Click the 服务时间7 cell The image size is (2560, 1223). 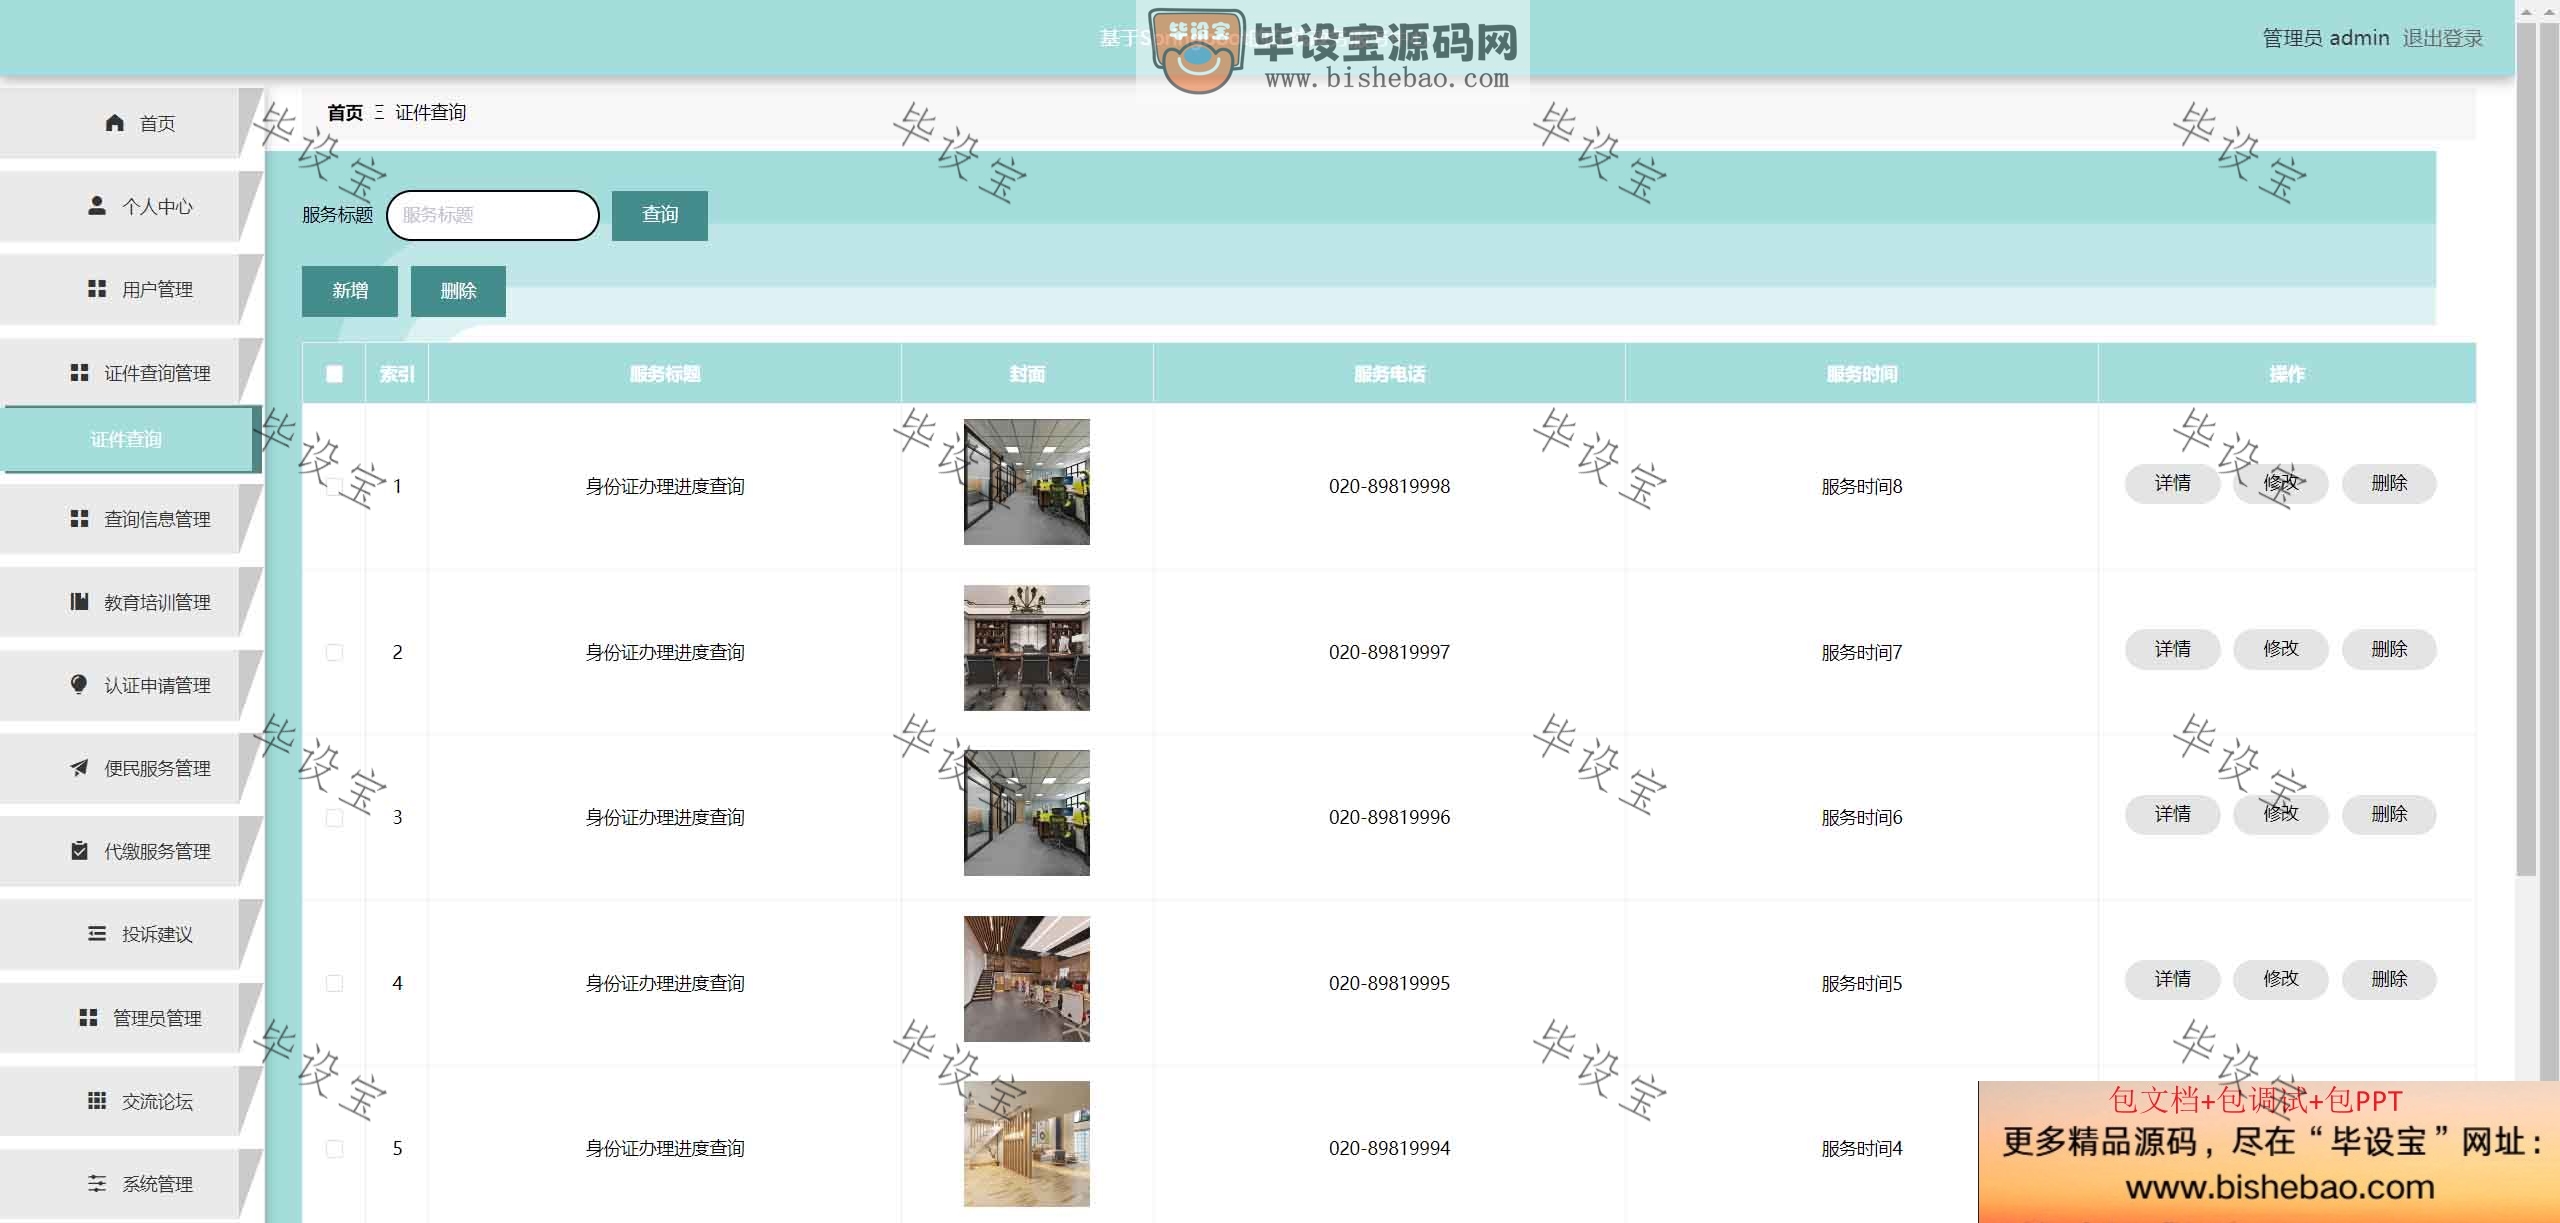[x=1862, y=653]
